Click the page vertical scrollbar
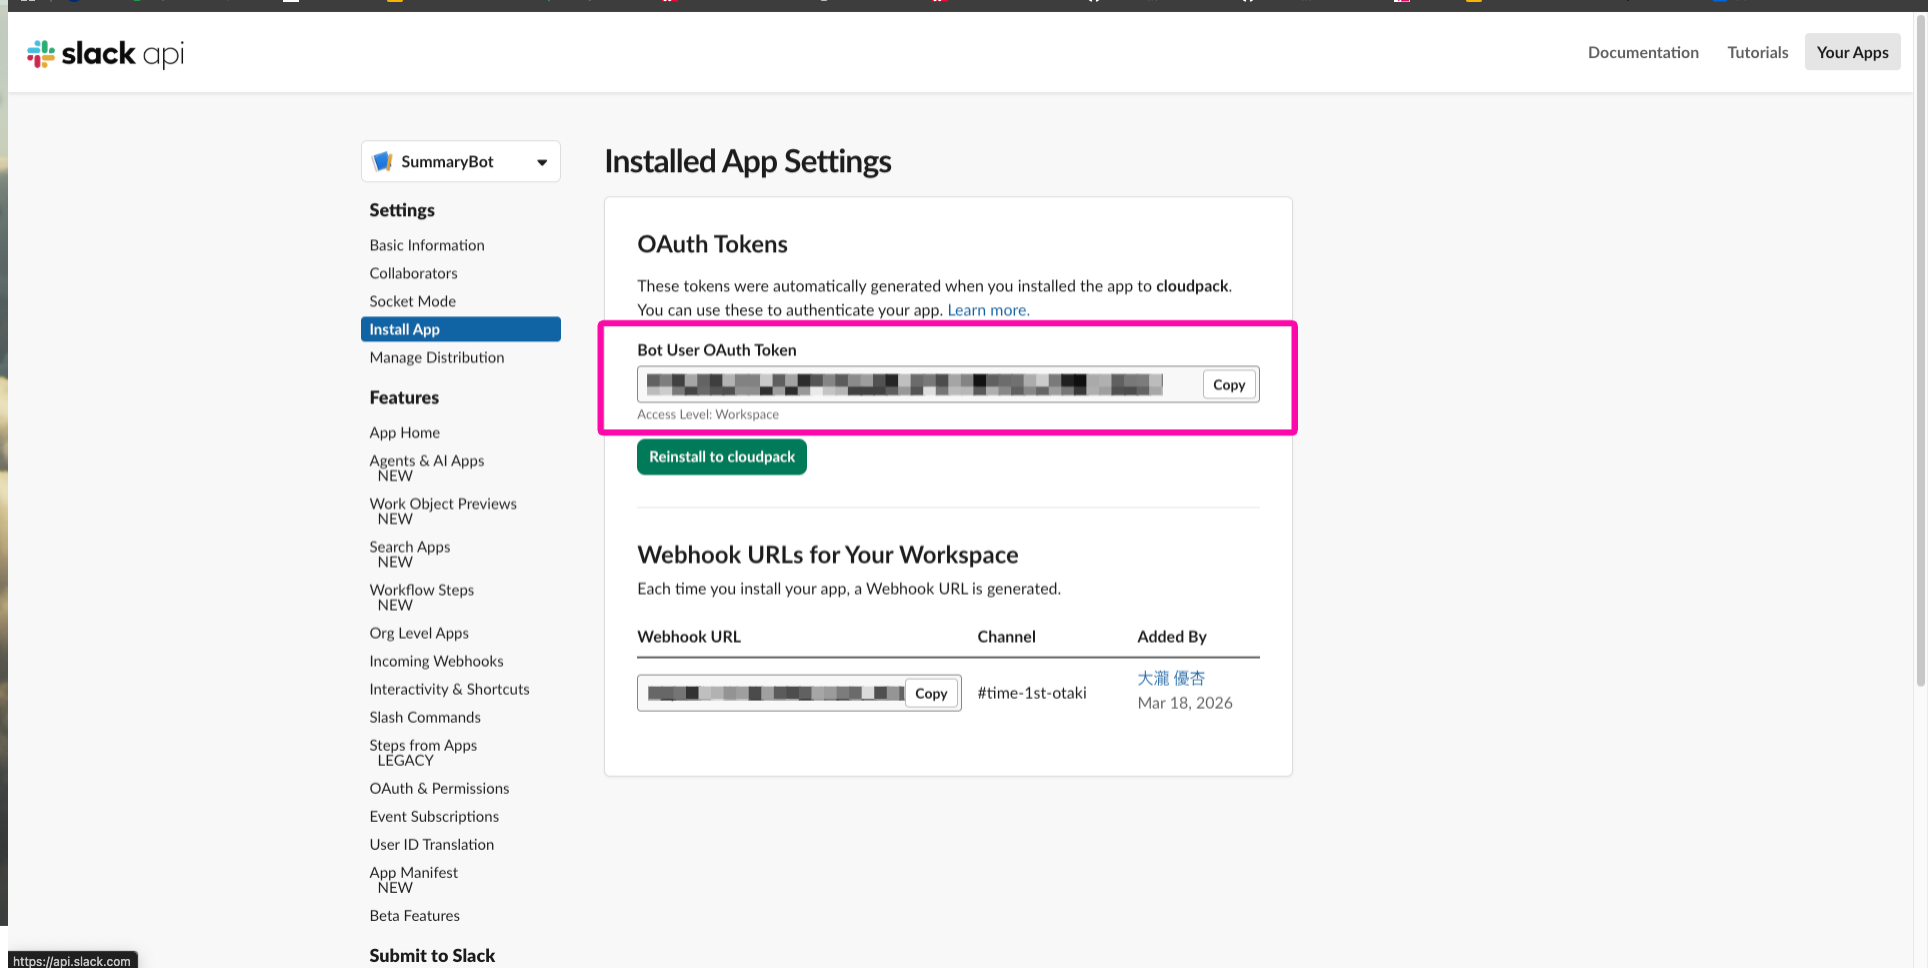1928x968 pixels. point(1919,400)
